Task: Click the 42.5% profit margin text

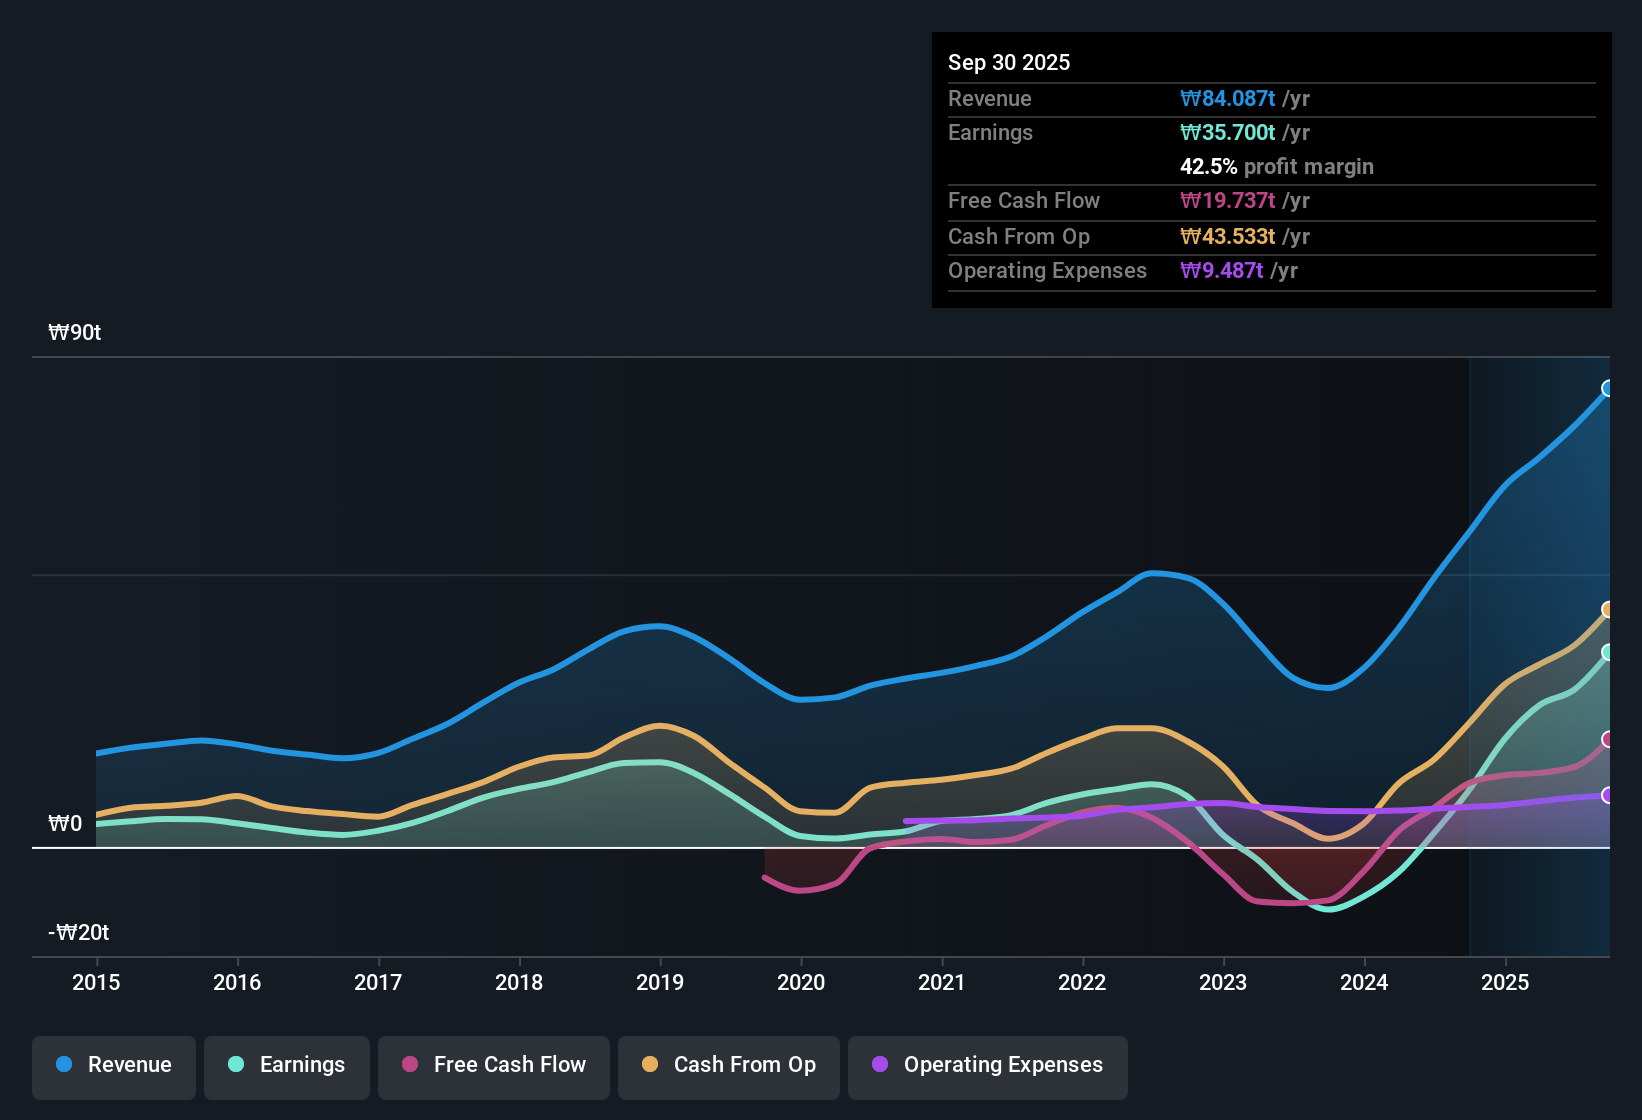Action: pos(1277,166)
